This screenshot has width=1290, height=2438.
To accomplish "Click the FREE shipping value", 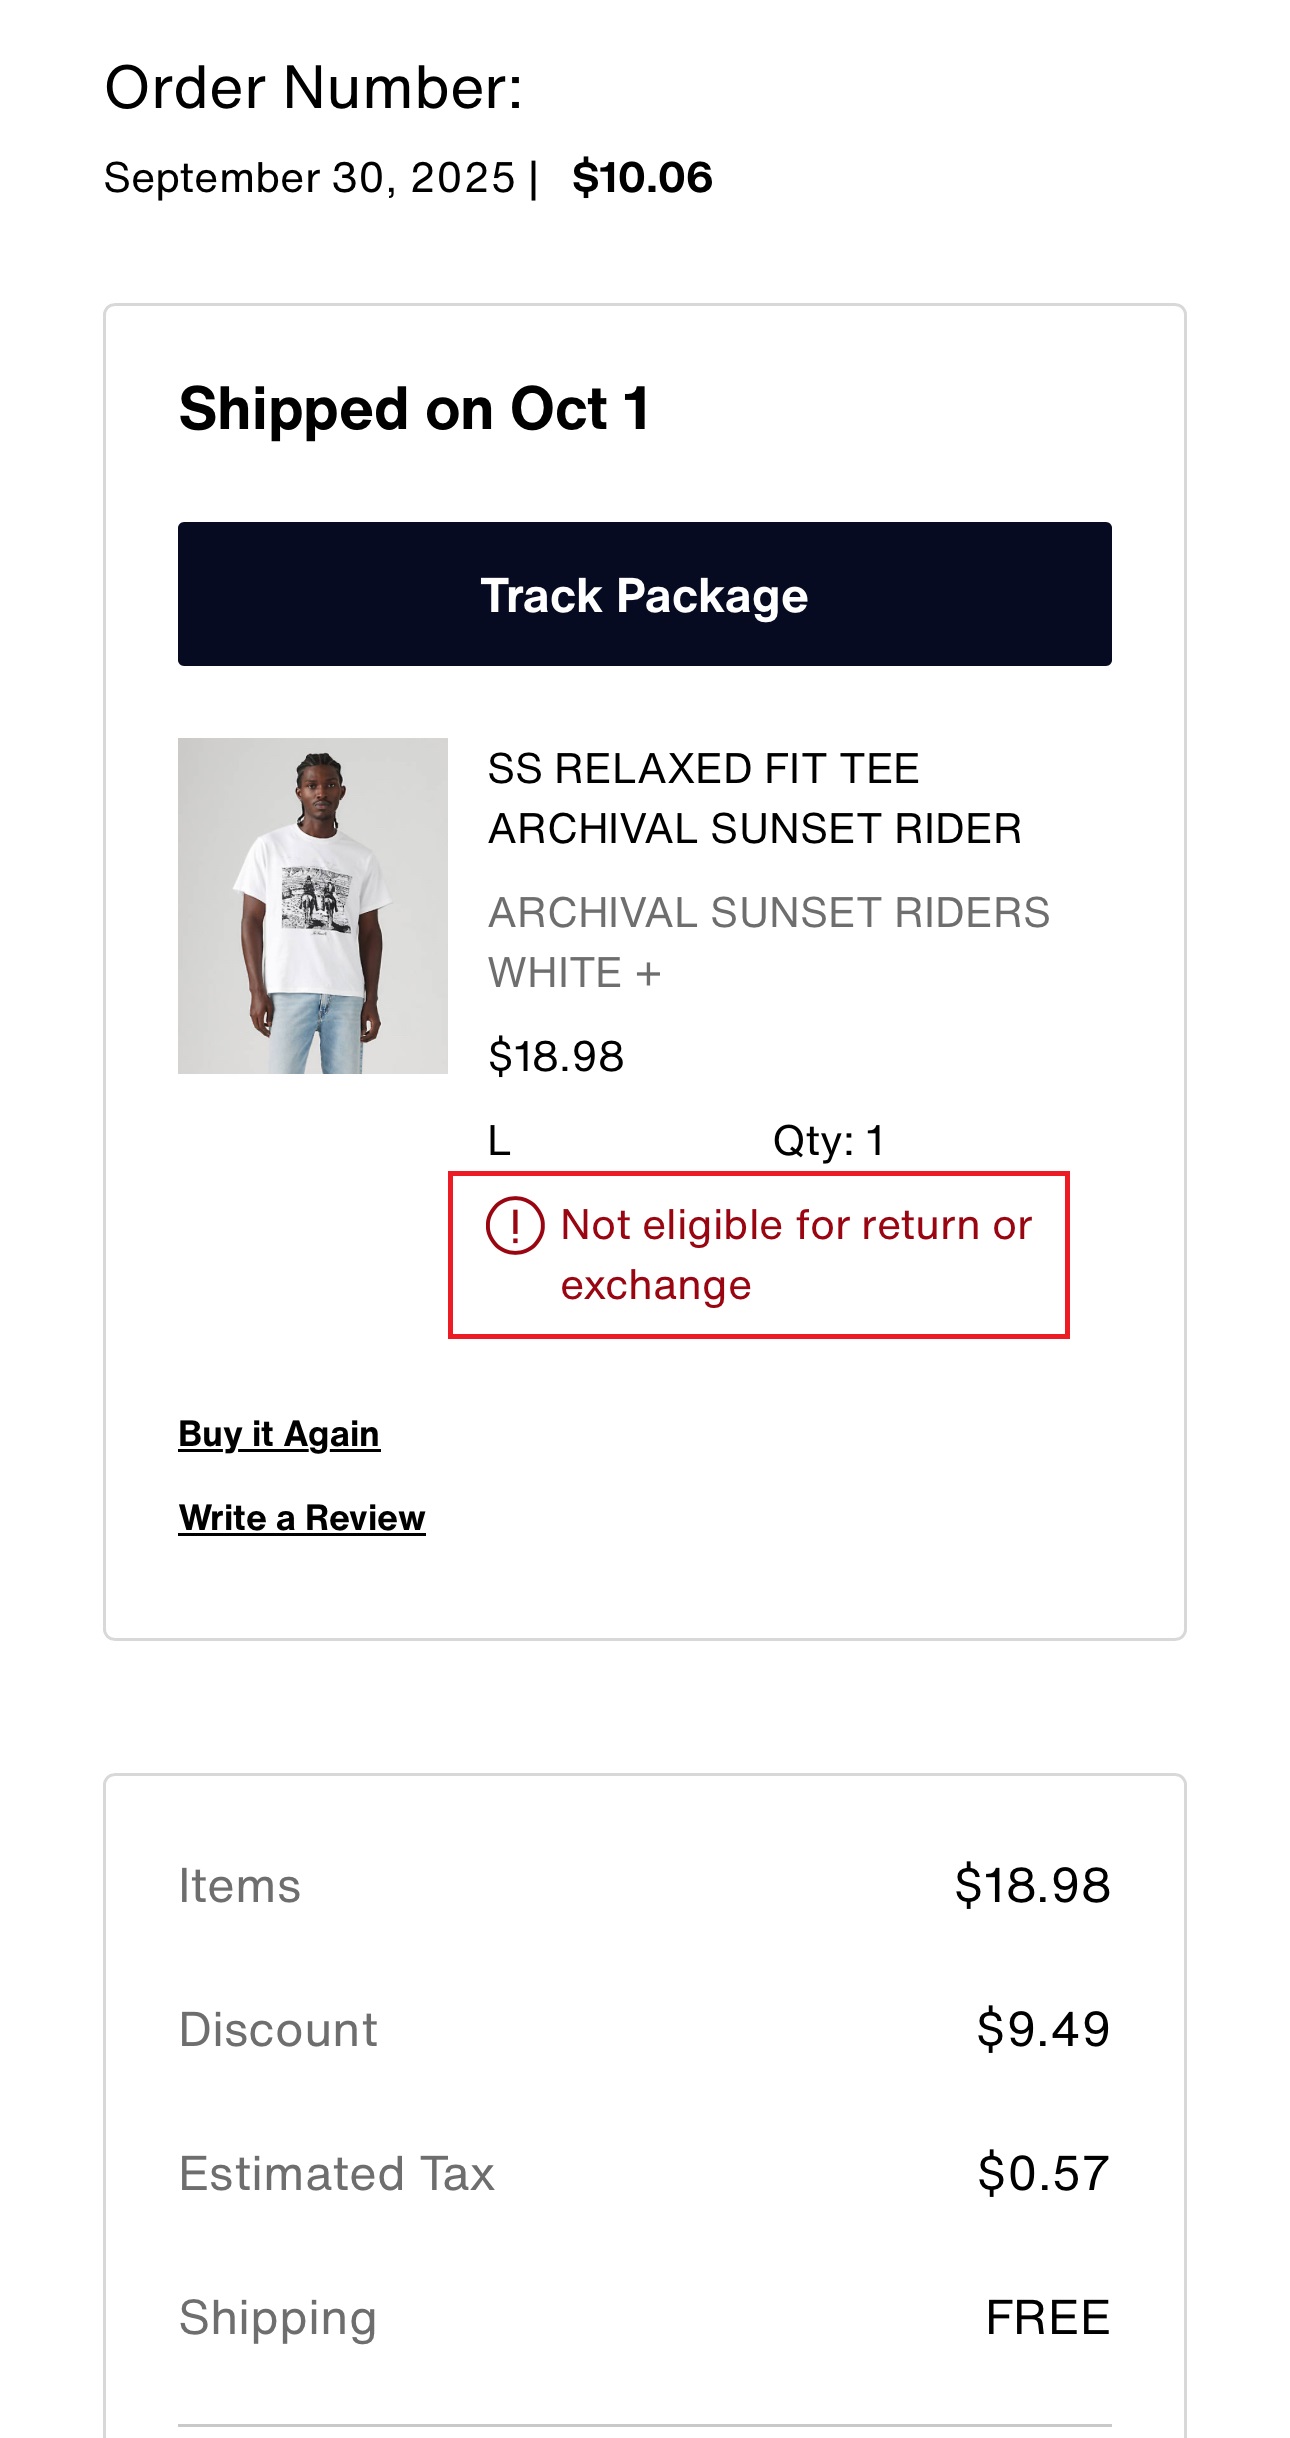I will [x=1047, y=2318].
